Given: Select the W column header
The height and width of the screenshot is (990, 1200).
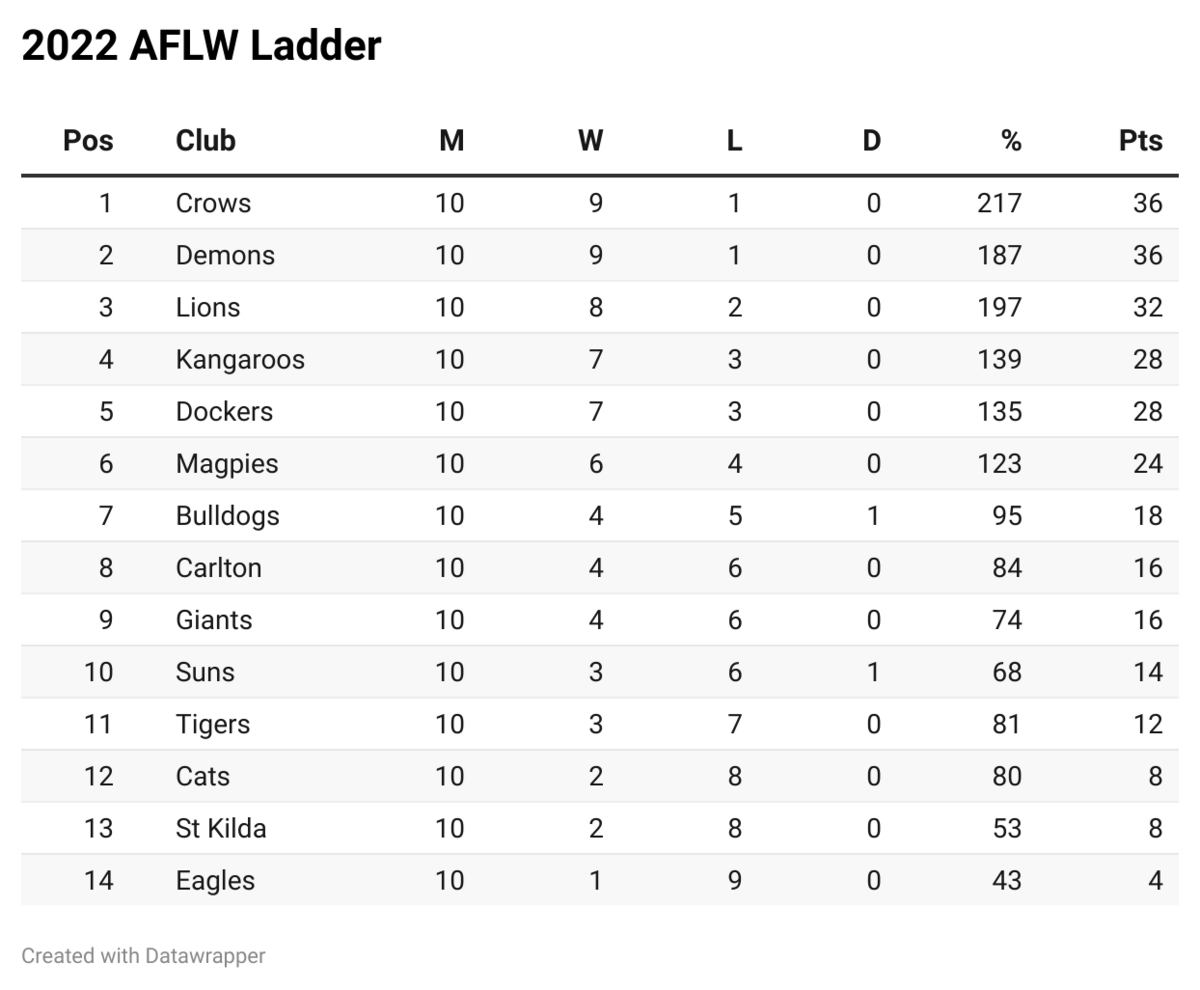Looking at the screenshot, I should pos(591,141).
